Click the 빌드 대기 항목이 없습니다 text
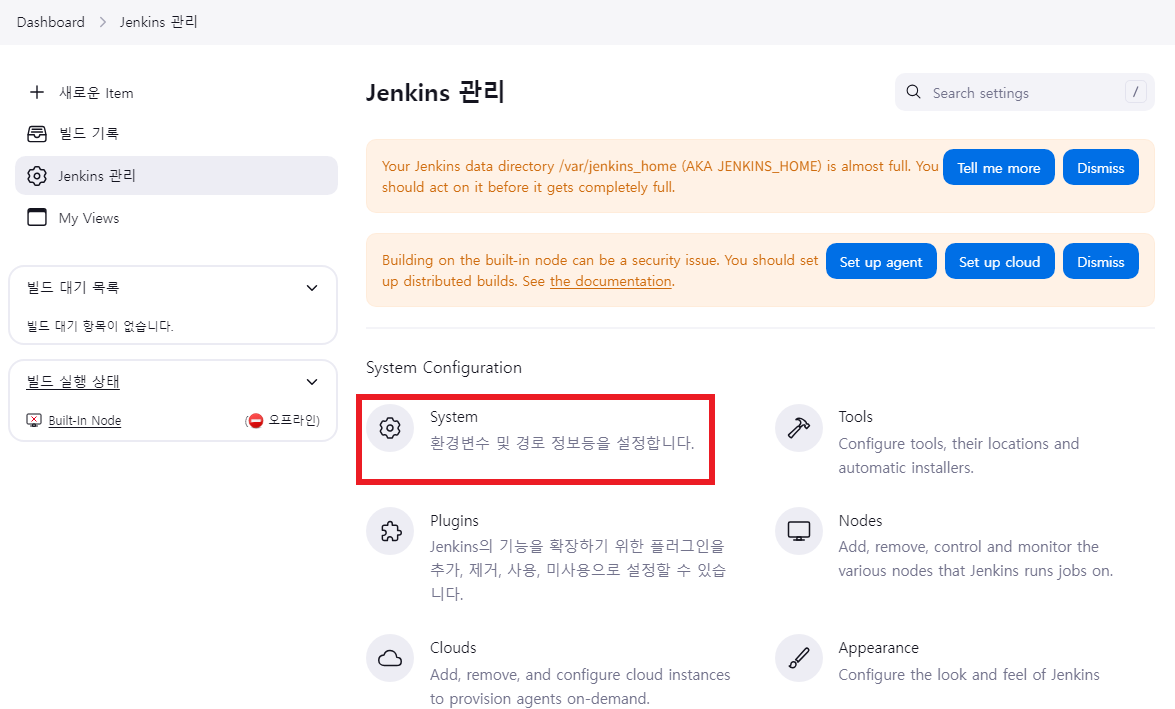The height and width of the screenshot is (709, 1175). point(100,326)
